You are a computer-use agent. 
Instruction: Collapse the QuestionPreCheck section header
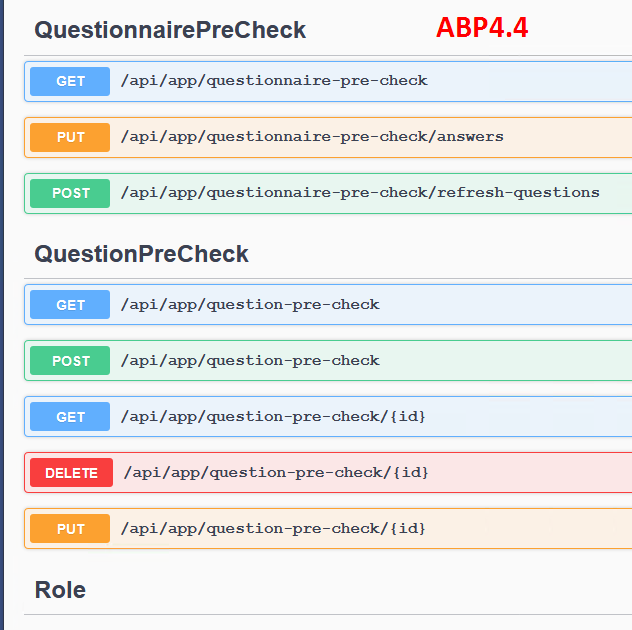pos(141,254)
